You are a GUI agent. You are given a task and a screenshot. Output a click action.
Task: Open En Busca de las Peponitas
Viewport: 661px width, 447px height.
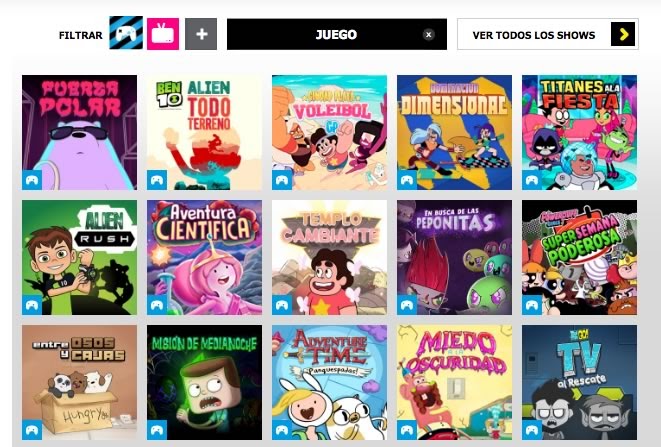[x=454, y=257]
